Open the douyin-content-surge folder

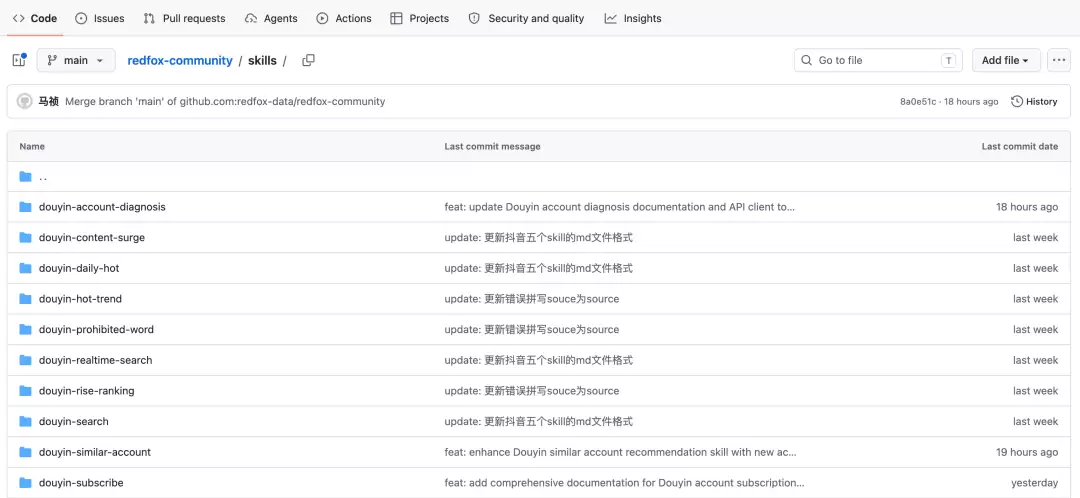click(92, 238)
